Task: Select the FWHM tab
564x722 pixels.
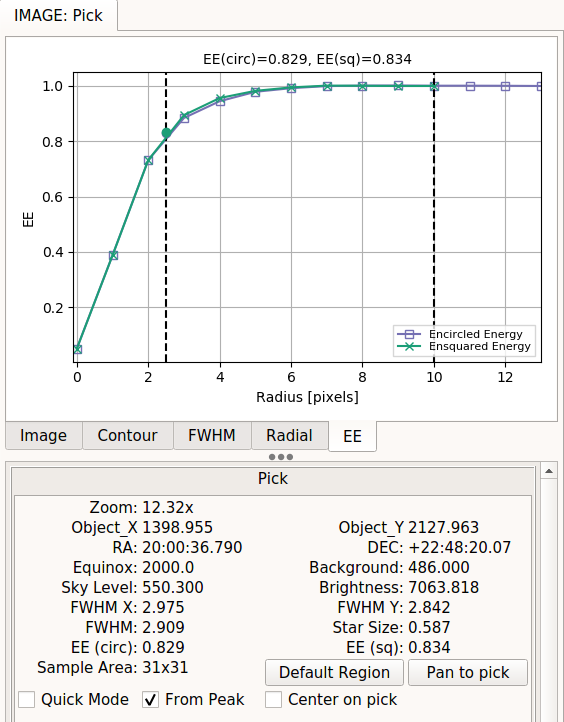Action: coord(212,435)
